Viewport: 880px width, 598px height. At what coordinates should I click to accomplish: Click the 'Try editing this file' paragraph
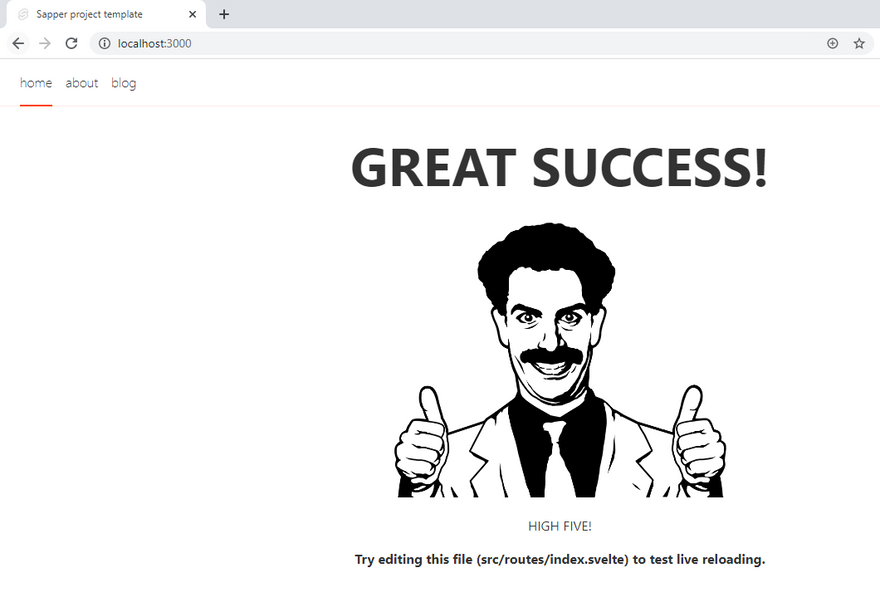pyautogui.click(x=559, y=559)
